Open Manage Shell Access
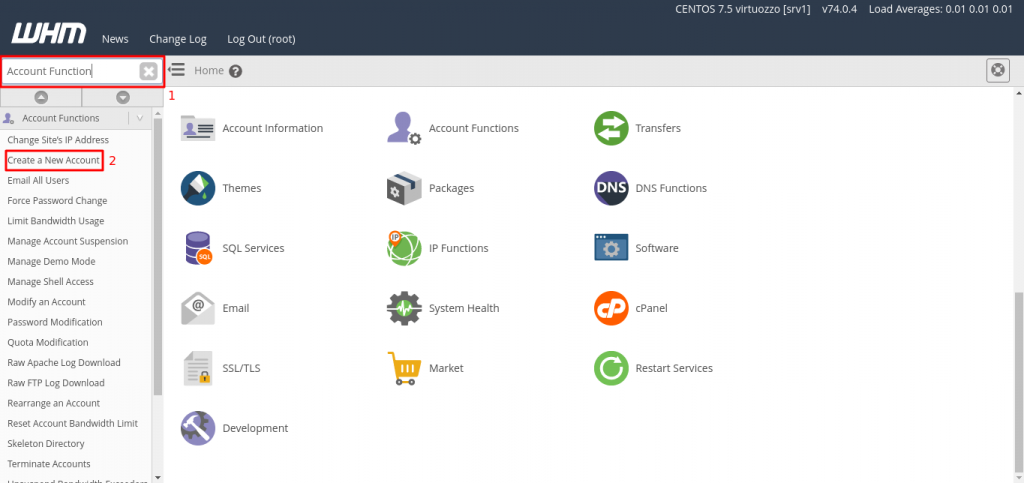This screenshot has width=1024, height=483. [x=50, y=281]
